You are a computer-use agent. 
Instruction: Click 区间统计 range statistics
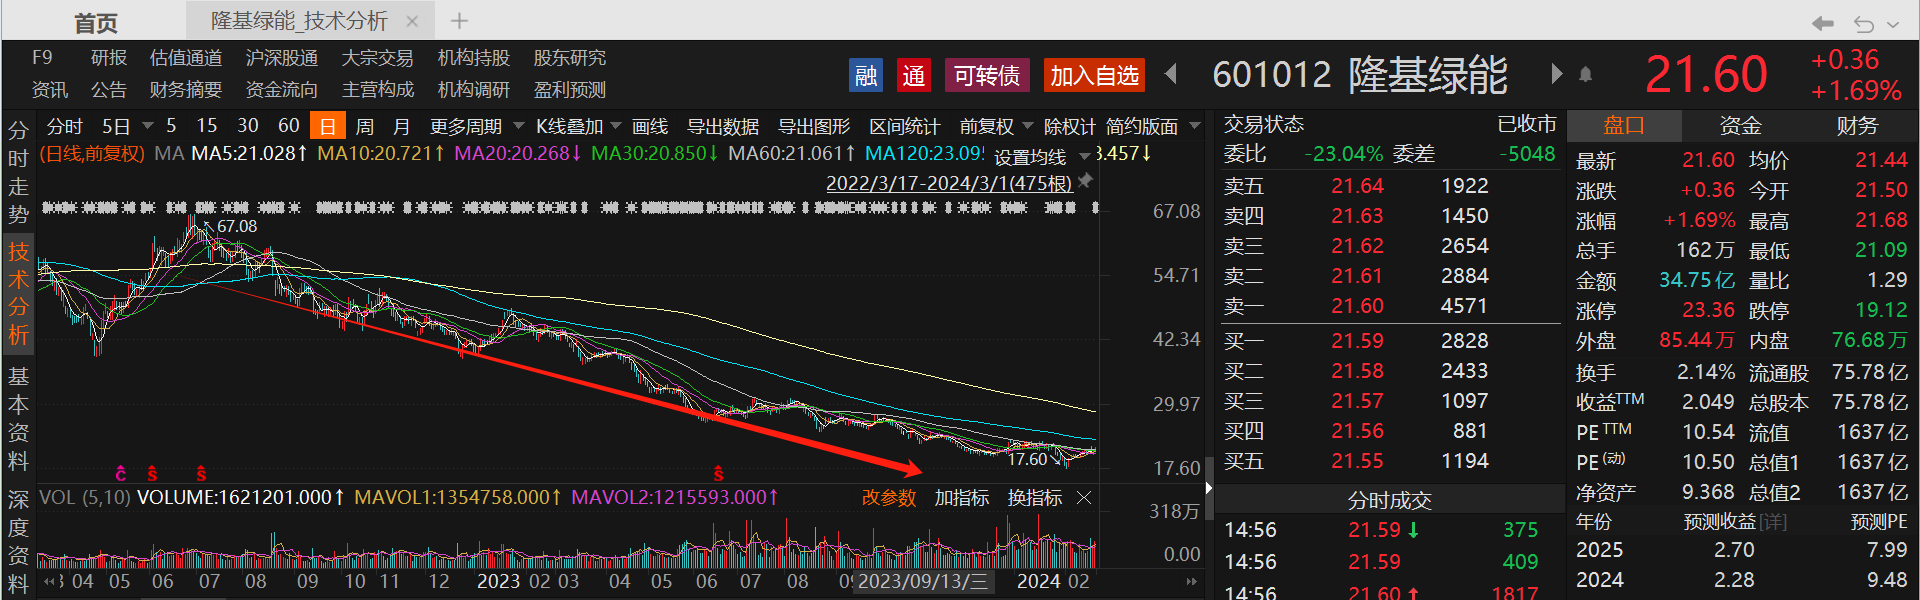[905, 126]
